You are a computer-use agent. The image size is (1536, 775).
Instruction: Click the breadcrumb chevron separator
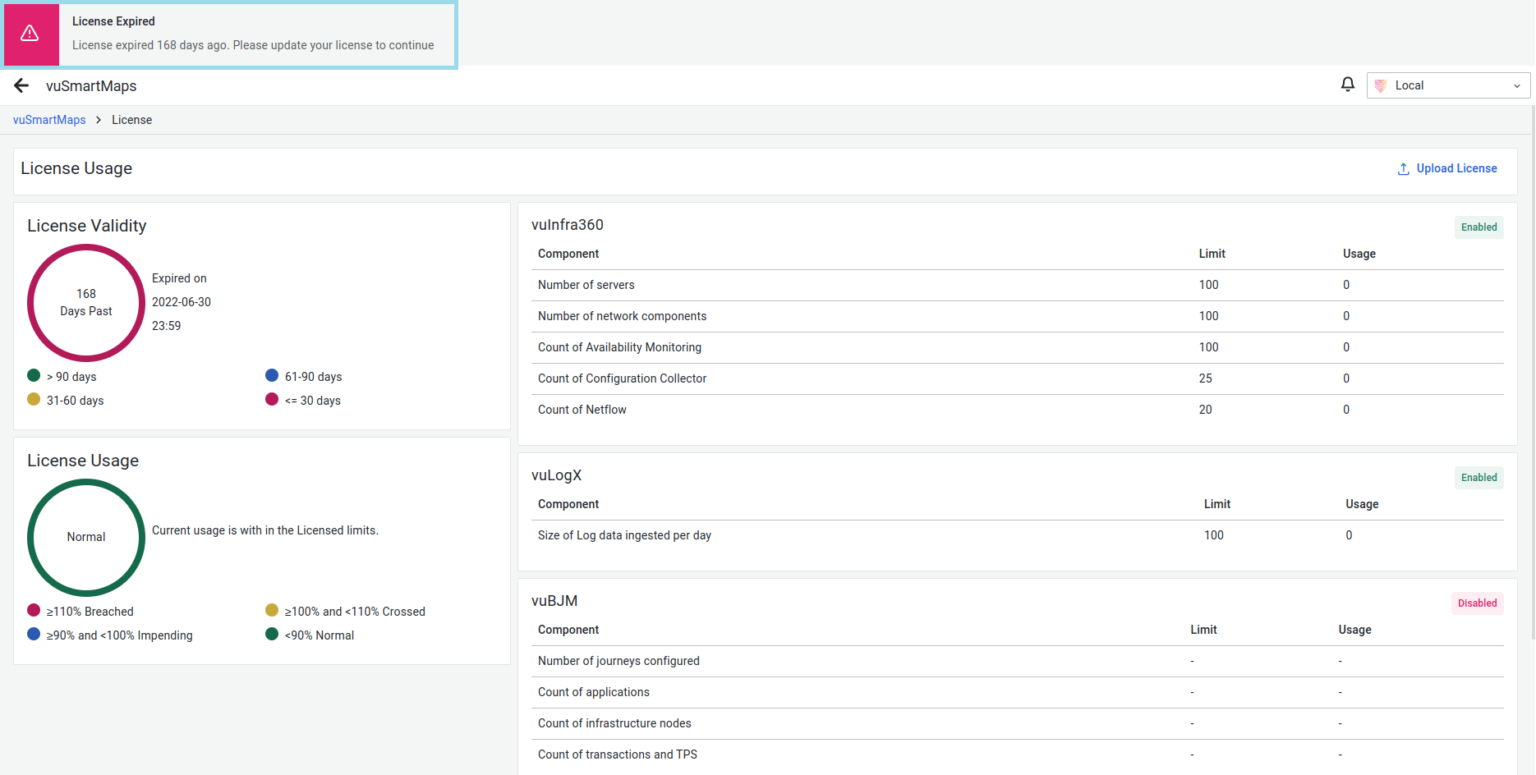(x=99, y=120)
